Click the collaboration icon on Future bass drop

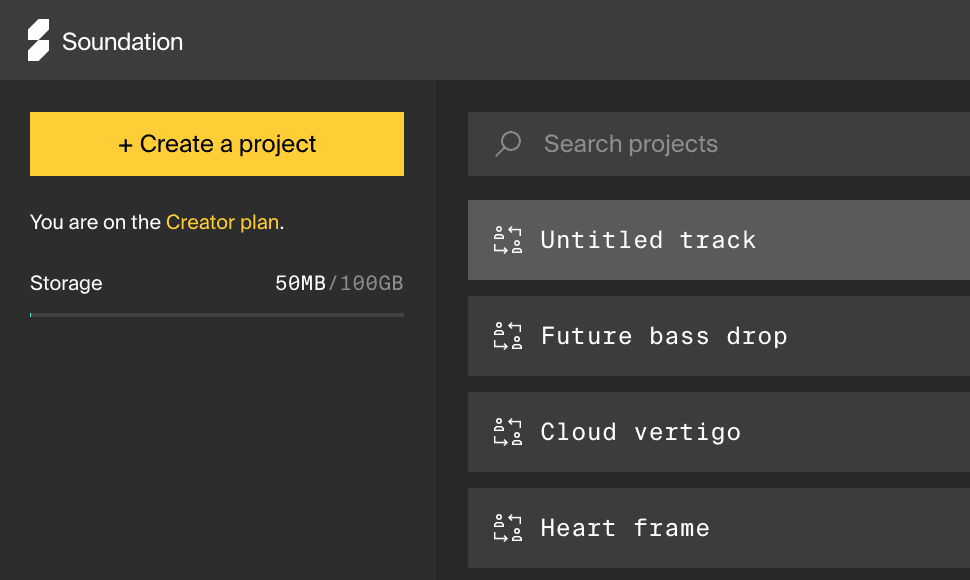508,336
